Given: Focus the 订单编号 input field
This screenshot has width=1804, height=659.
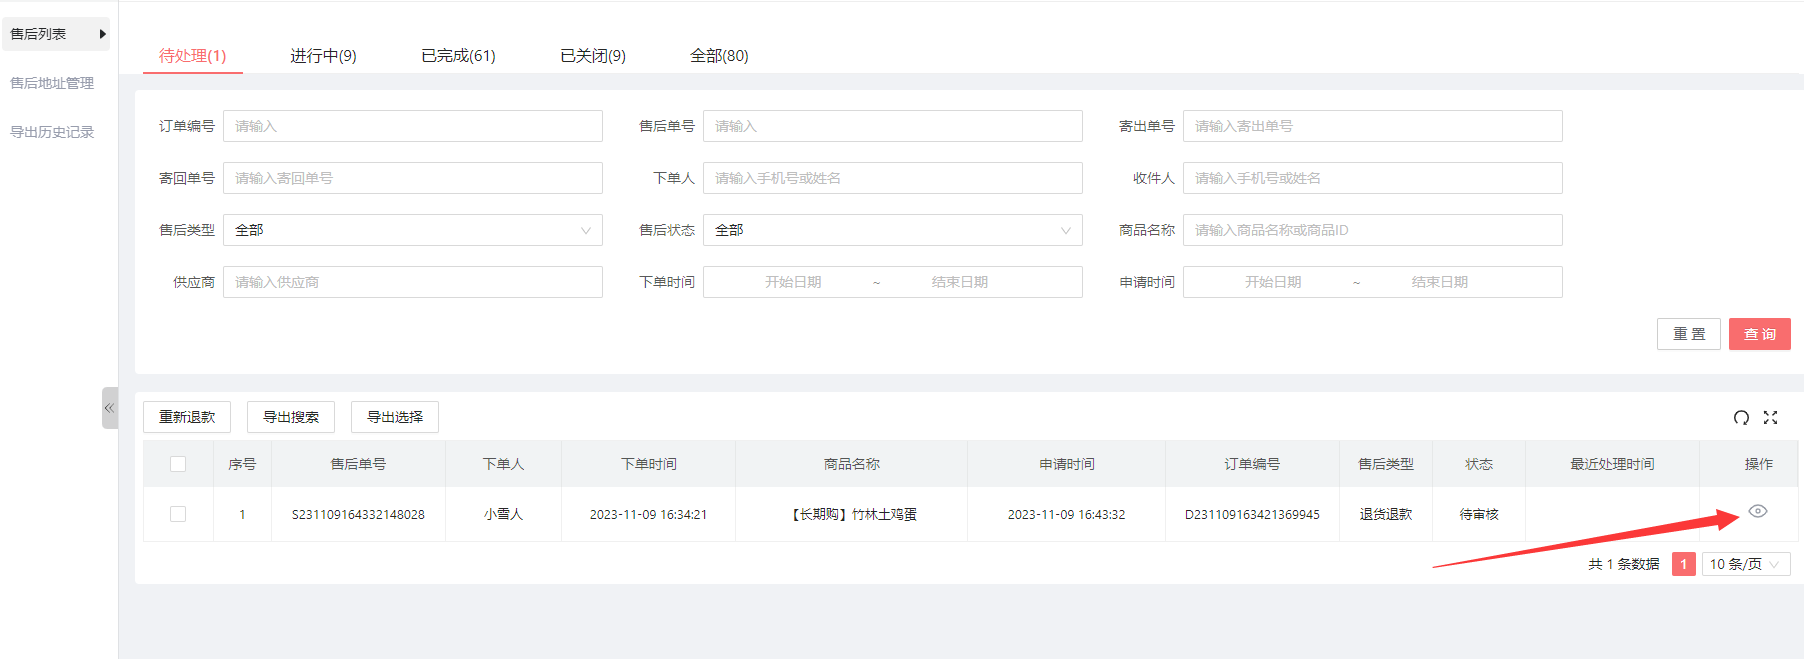Looking at the screenshot, I should [412, 126].
